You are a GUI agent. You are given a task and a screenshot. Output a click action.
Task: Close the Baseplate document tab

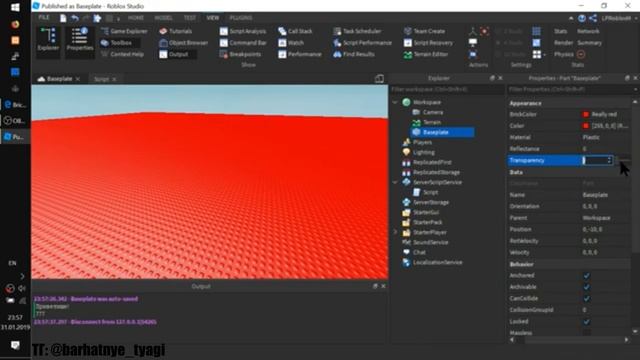click(x=78, y=79)
